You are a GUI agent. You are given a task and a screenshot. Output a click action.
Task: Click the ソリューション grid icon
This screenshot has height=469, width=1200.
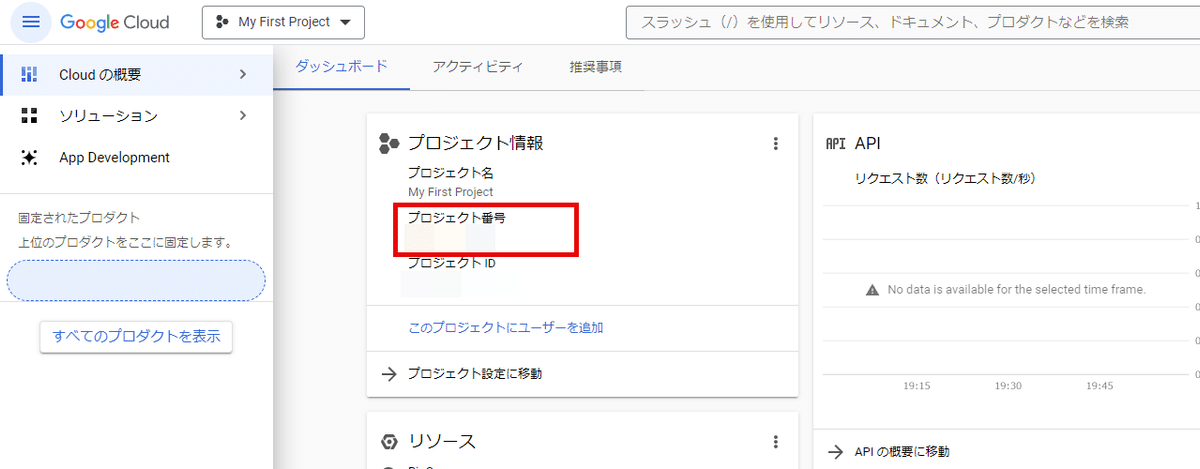(x=30, y=116)
